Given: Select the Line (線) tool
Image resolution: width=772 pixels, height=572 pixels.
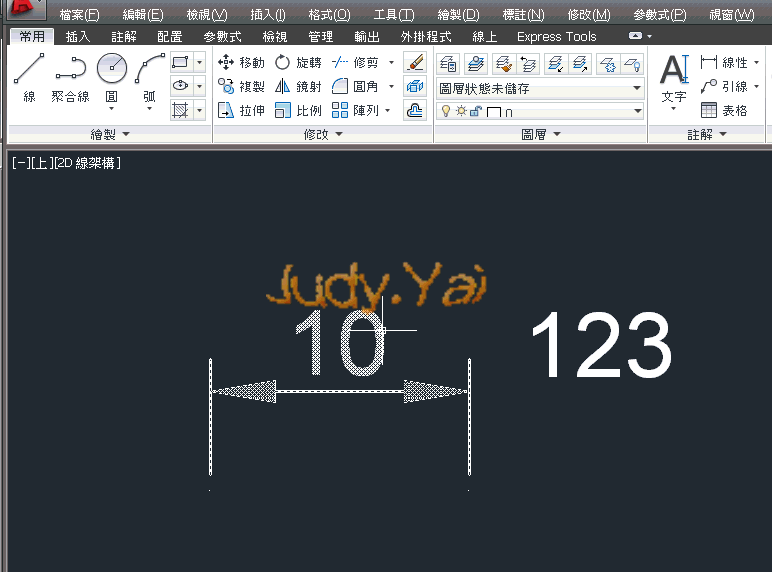Looking at the screenshot, I should [x=29, y=76].
